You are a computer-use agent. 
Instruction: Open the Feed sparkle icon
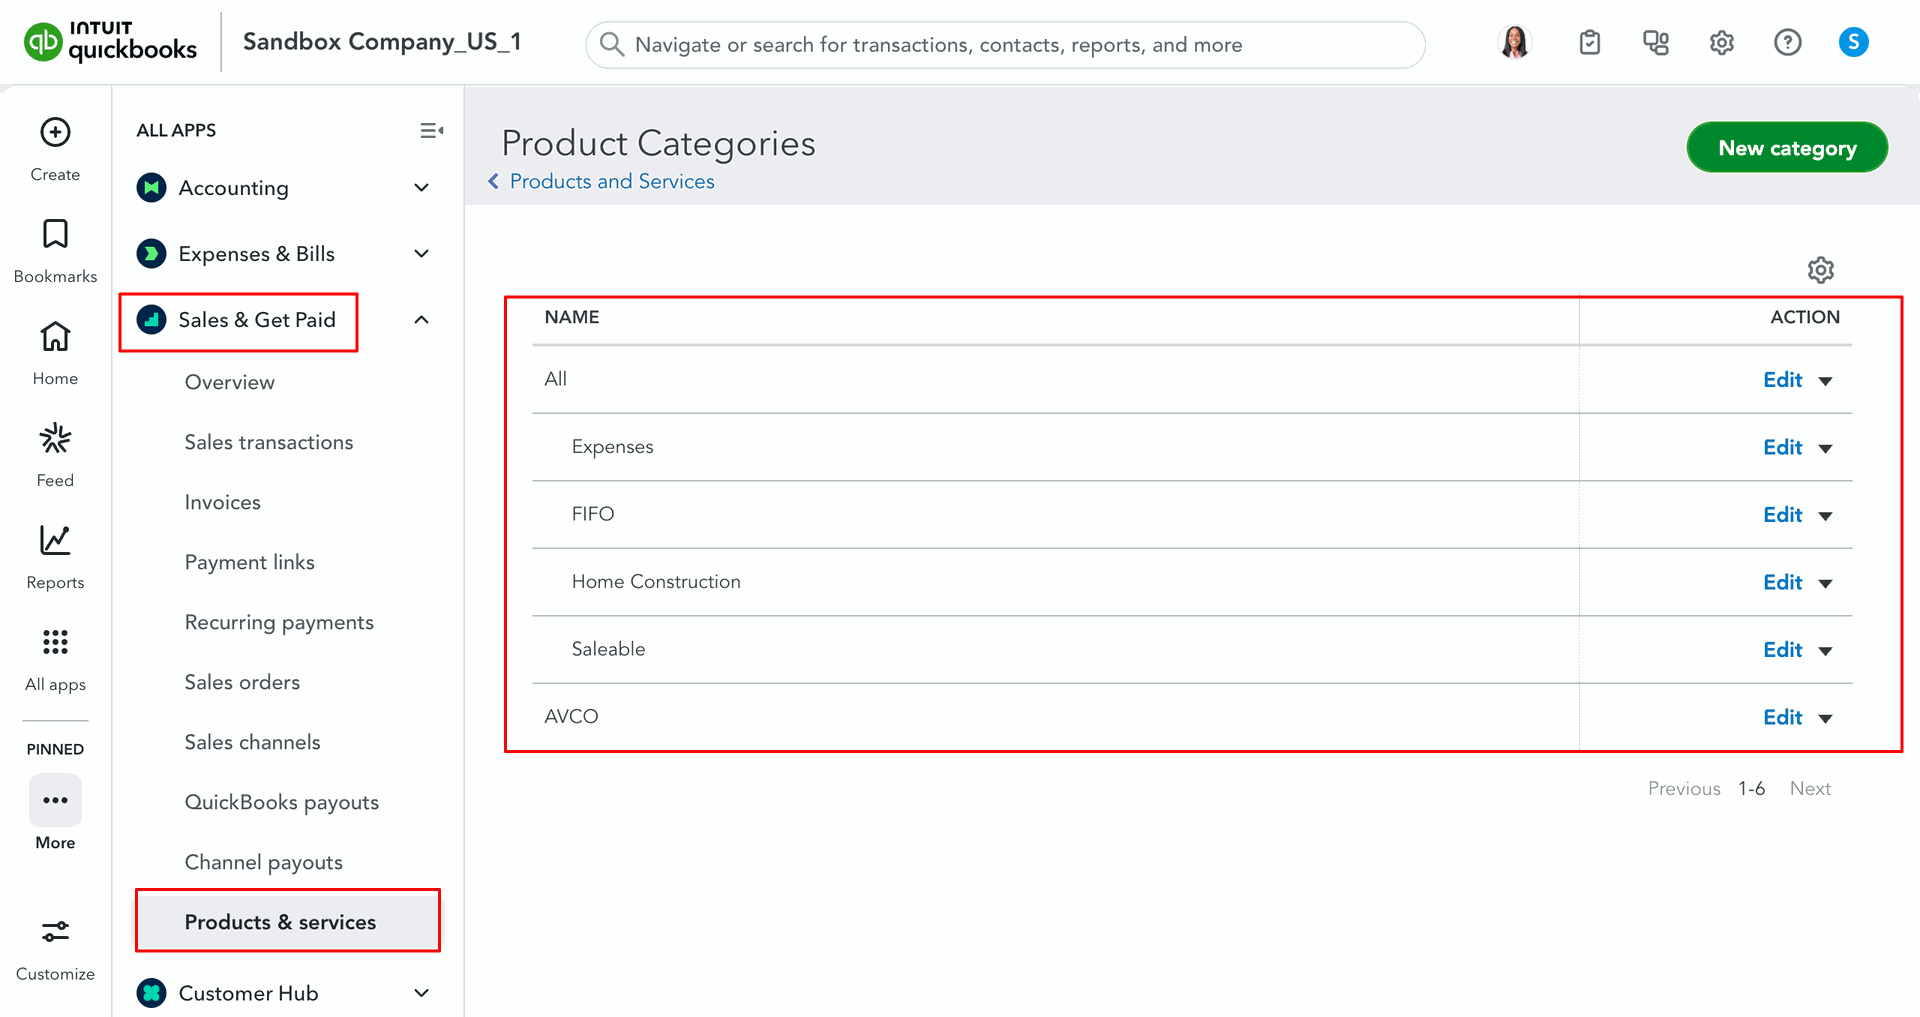pos(55,439)
